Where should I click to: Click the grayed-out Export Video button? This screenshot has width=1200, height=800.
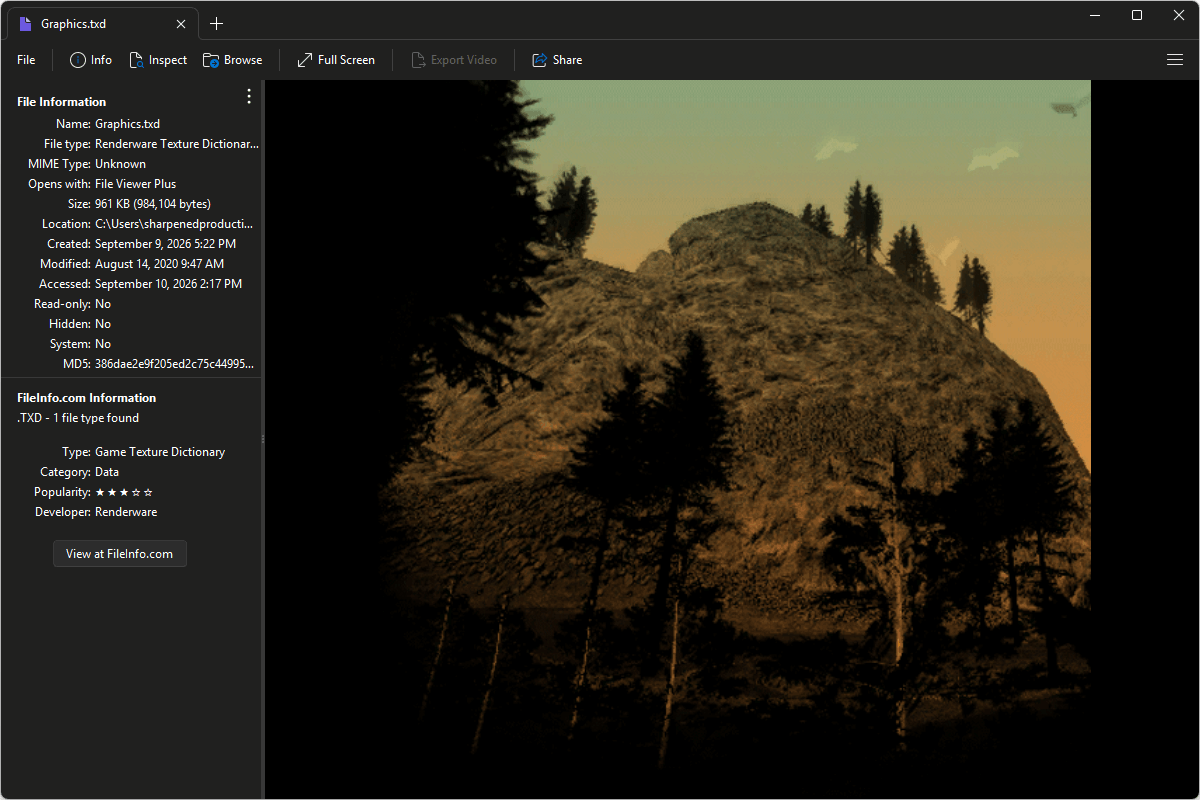[454, 60]
